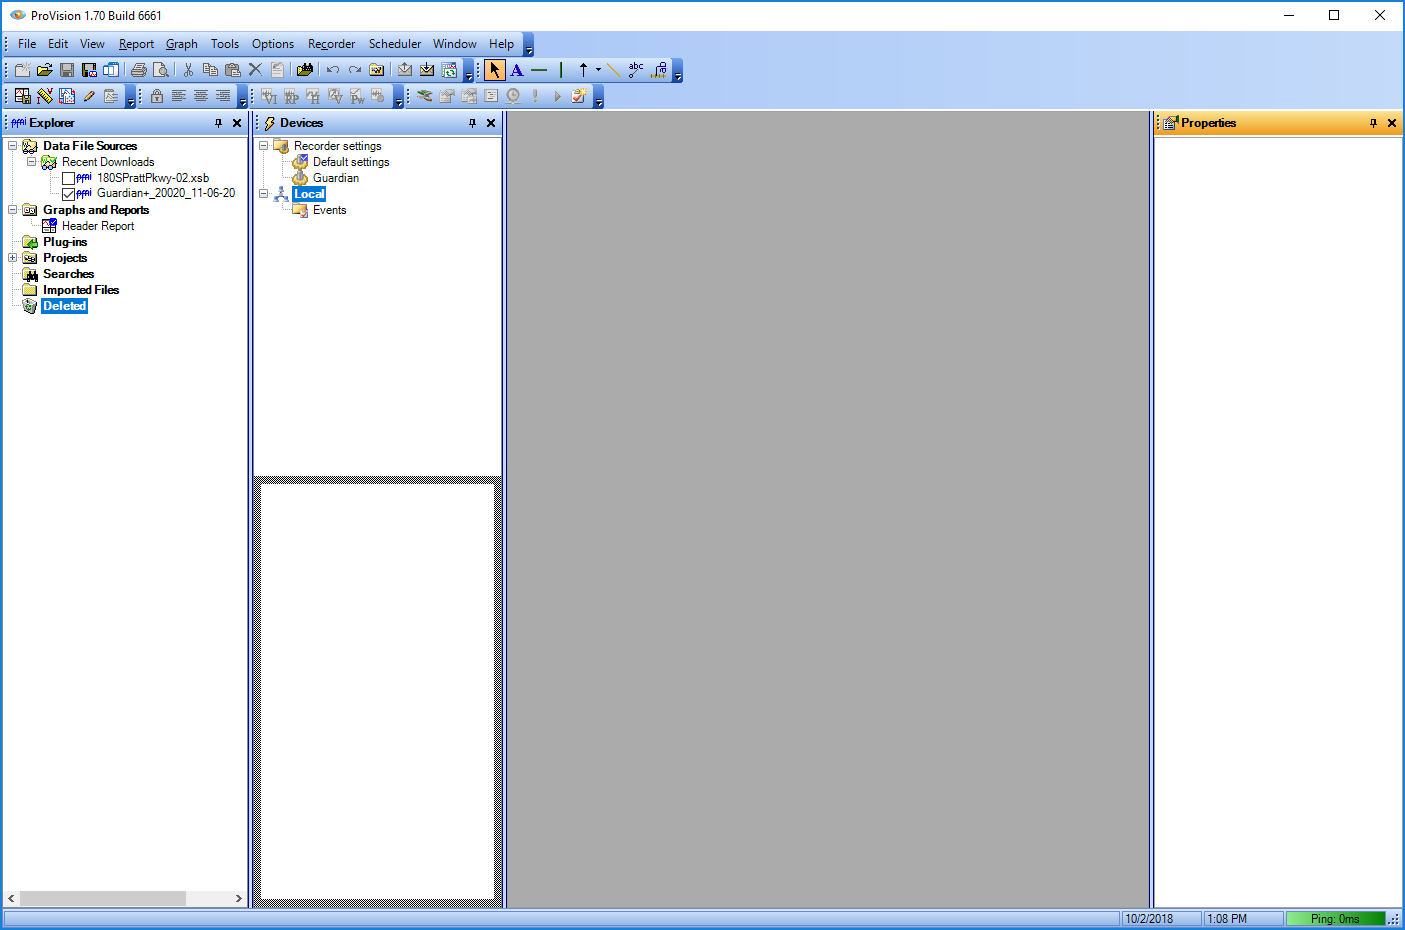Select the text annotation tool
Viewport: 1405px width, 930px height.
tap(517, 70)
